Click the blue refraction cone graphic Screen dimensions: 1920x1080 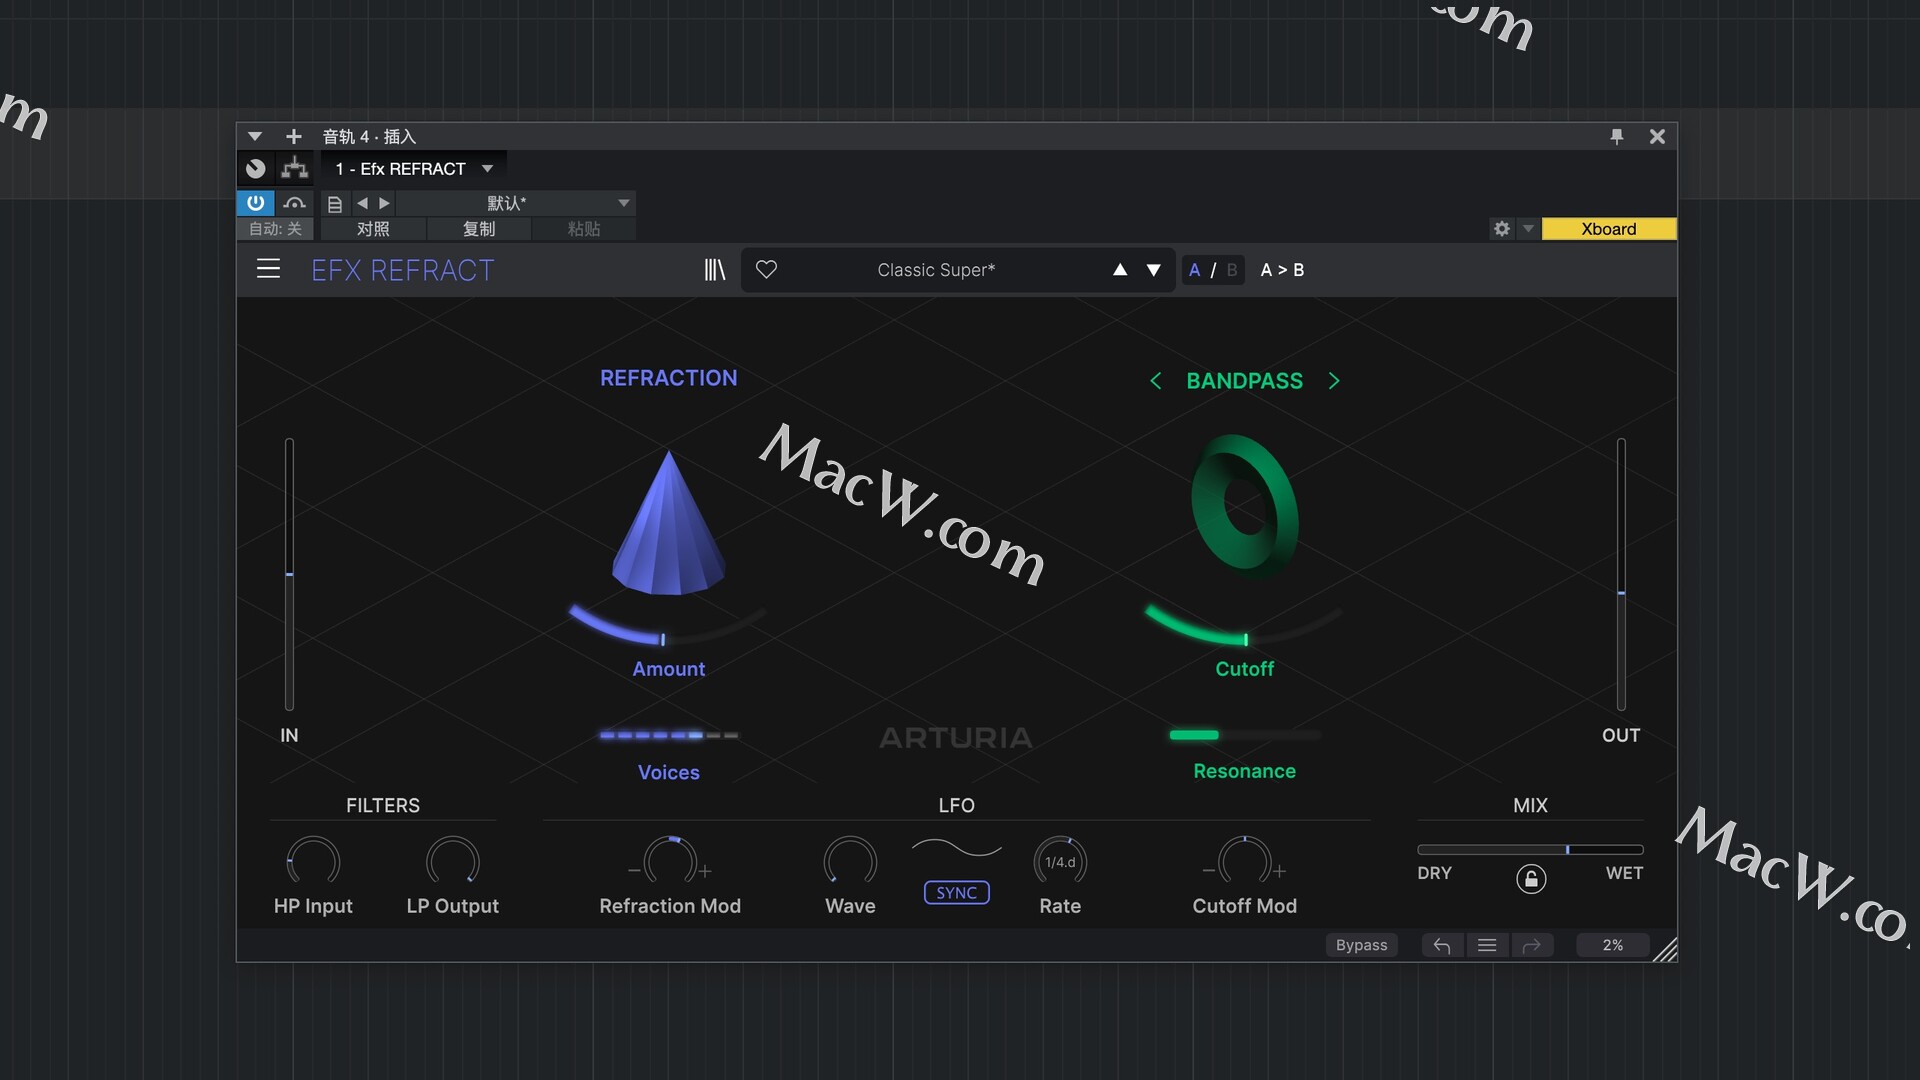click(x=668, y=523)
